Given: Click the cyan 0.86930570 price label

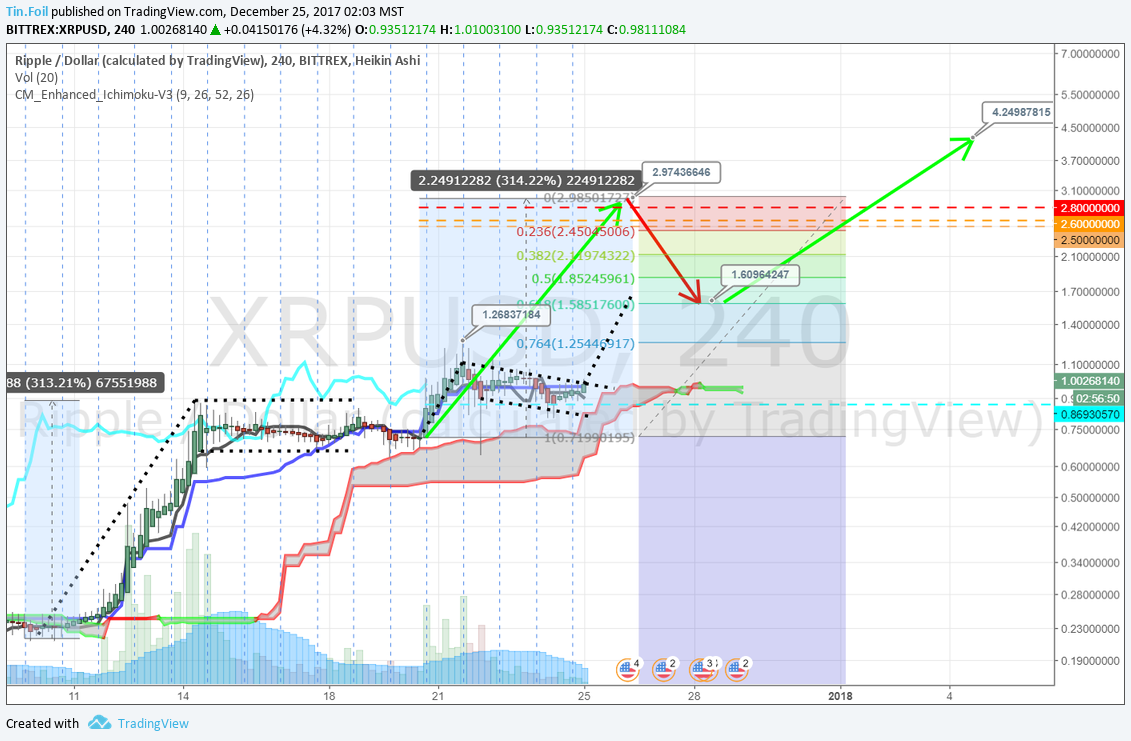Looking at the screenshot, I should 1089,415.
